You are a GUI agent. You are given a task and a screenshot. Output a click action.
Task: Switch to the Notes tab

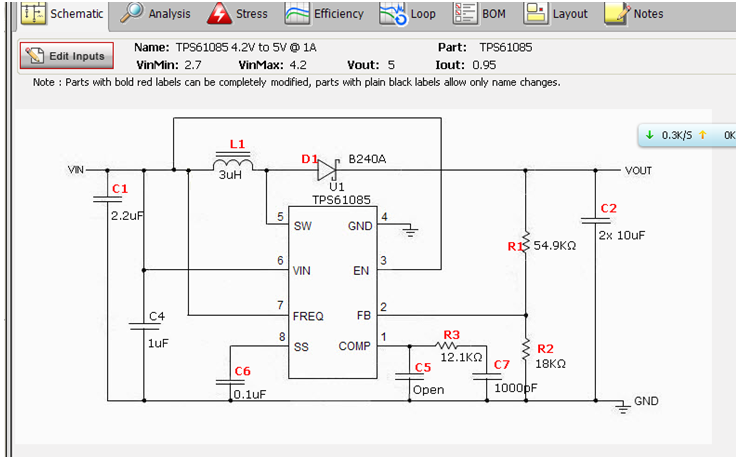[x=634, y=14]
